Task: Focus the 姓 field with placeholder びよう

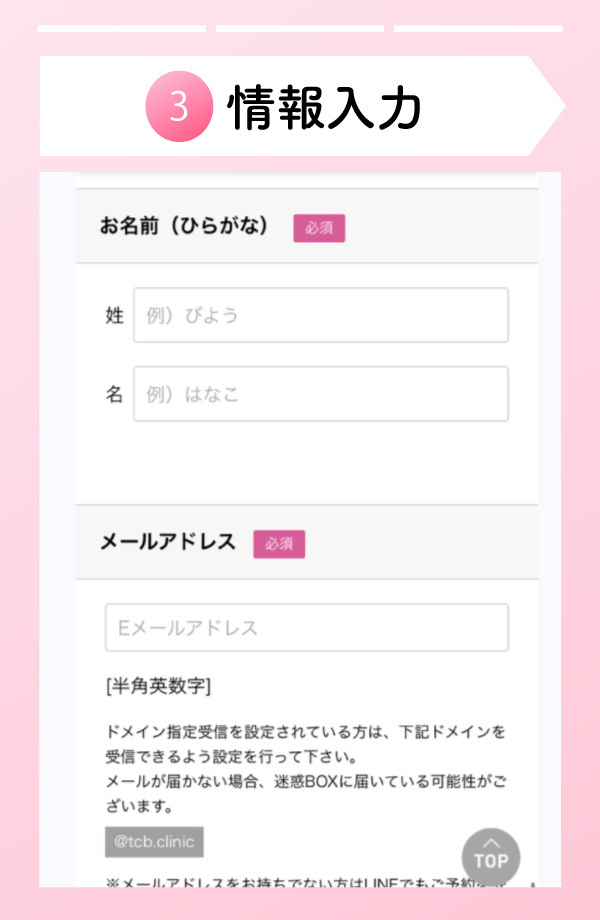Action: [320, 315]
